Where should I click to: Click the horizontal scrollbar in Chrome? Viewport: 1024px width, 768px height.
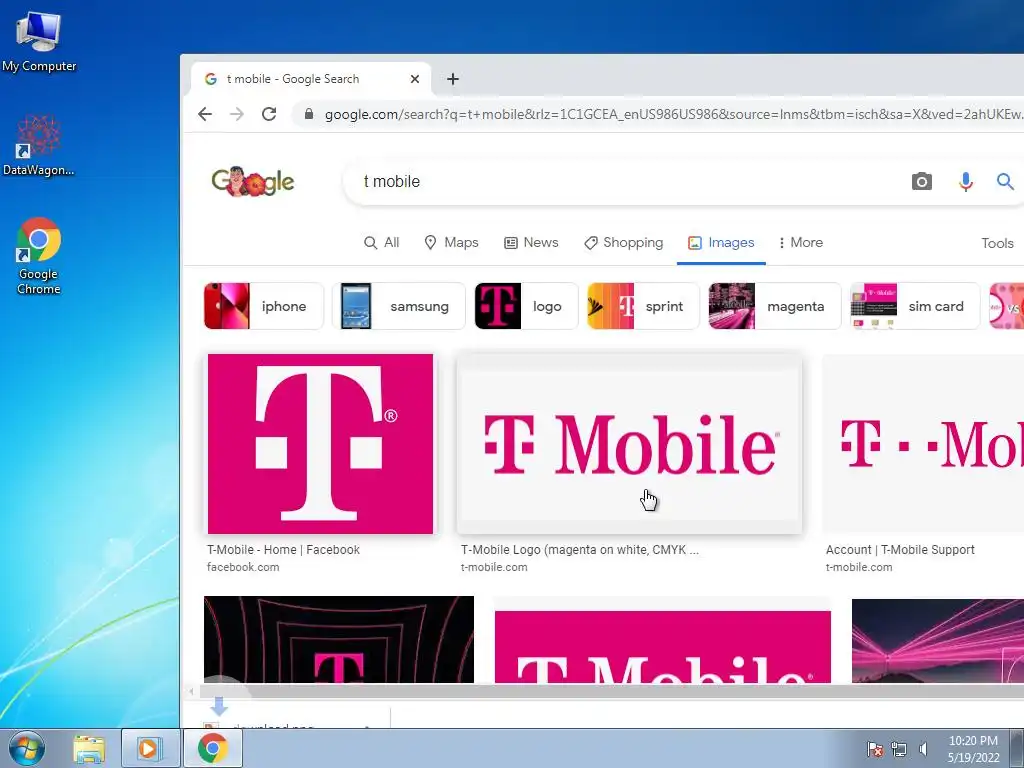[x=611, y=691]
